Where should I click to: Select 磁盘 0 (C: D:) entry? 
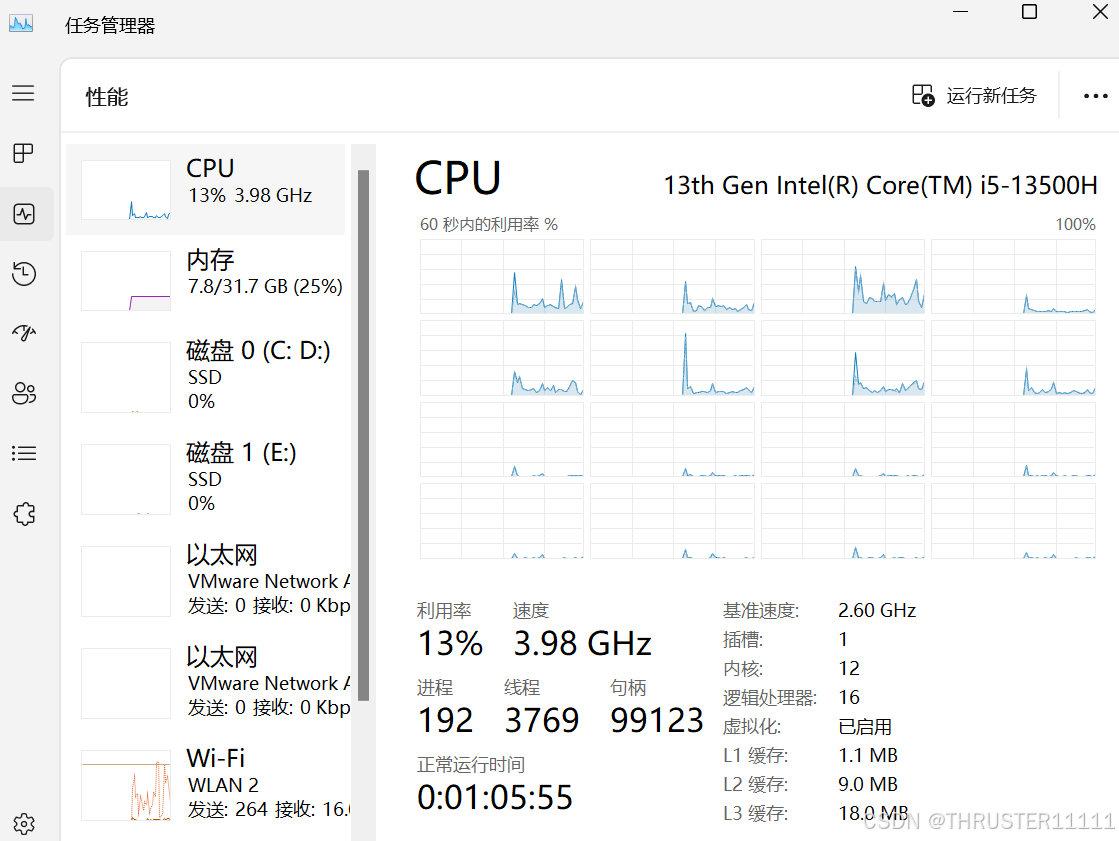pyautogui.click(x=206, y=376)
